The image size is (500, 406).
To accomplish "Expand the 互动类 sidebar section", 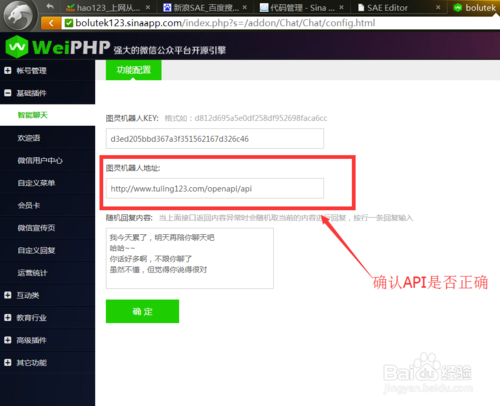I will pos(47,295).
